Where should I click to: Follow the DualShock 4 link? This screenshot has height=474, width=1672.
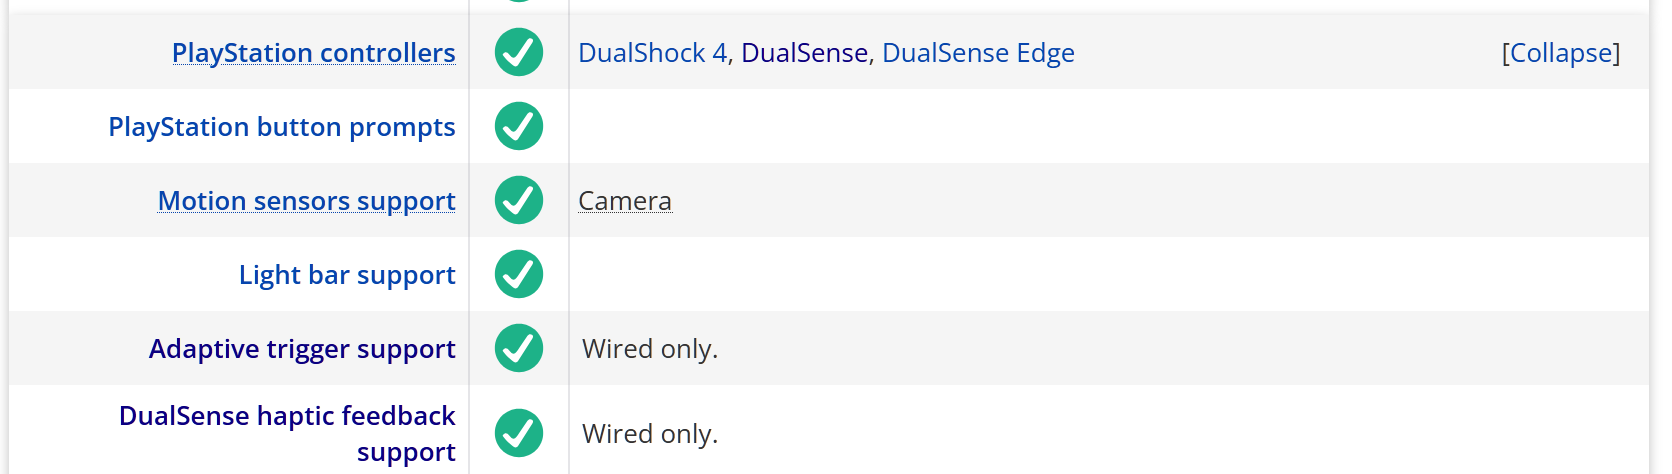[x=652, y=53]
